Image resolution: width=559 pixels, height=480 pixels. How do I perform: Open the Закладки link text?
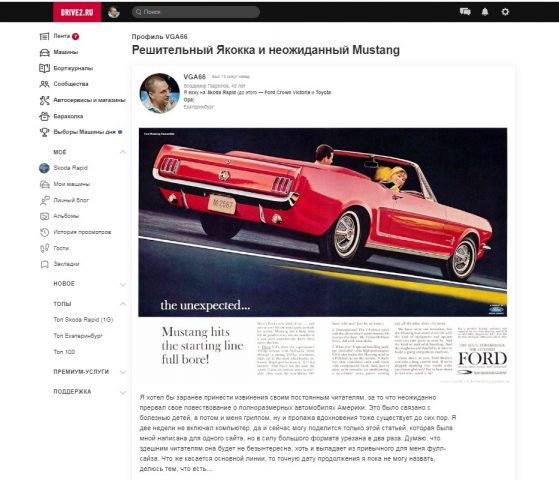click(x=66, y=264)
